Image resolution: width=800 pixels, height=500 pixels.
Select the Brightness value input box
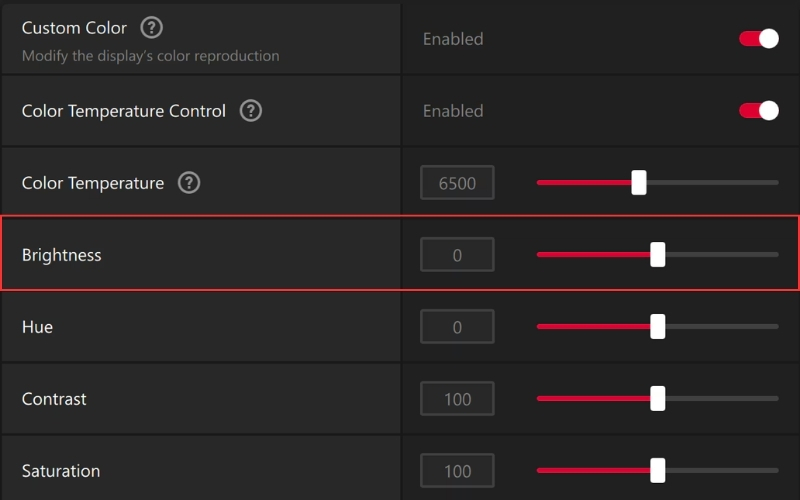(457, 255)
